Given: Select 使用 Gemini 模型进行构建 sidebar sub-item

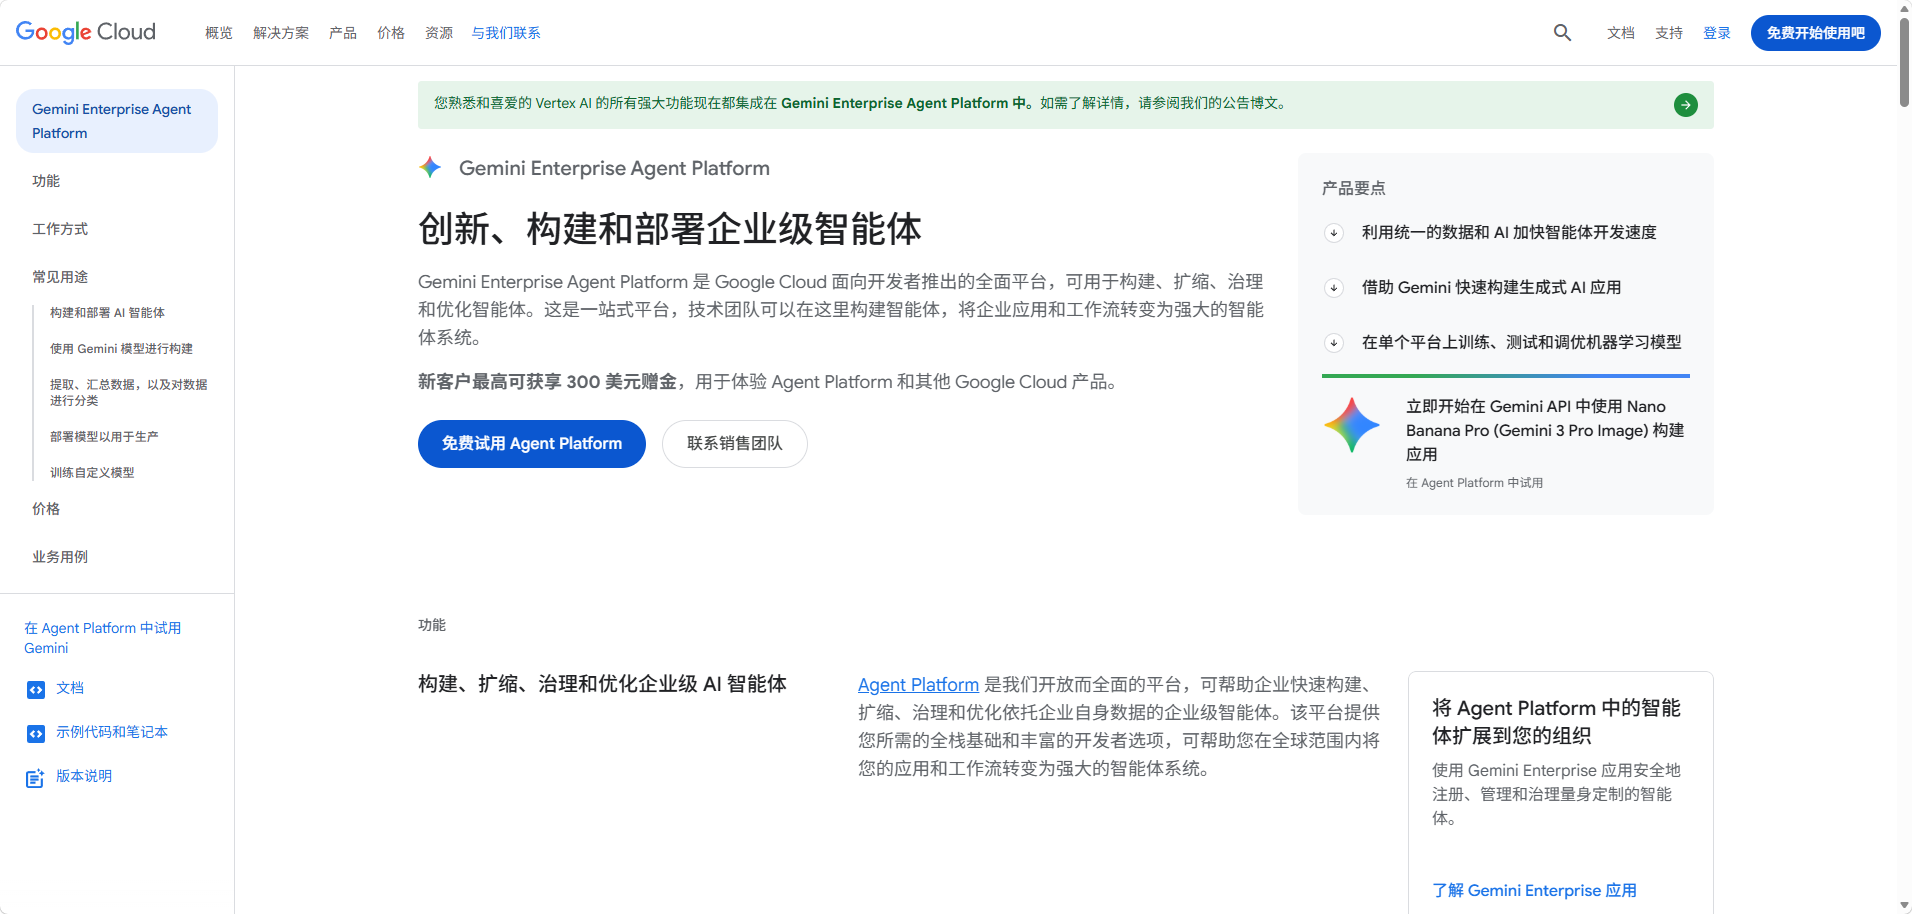Looking at the screenshot, I should 121,349.
